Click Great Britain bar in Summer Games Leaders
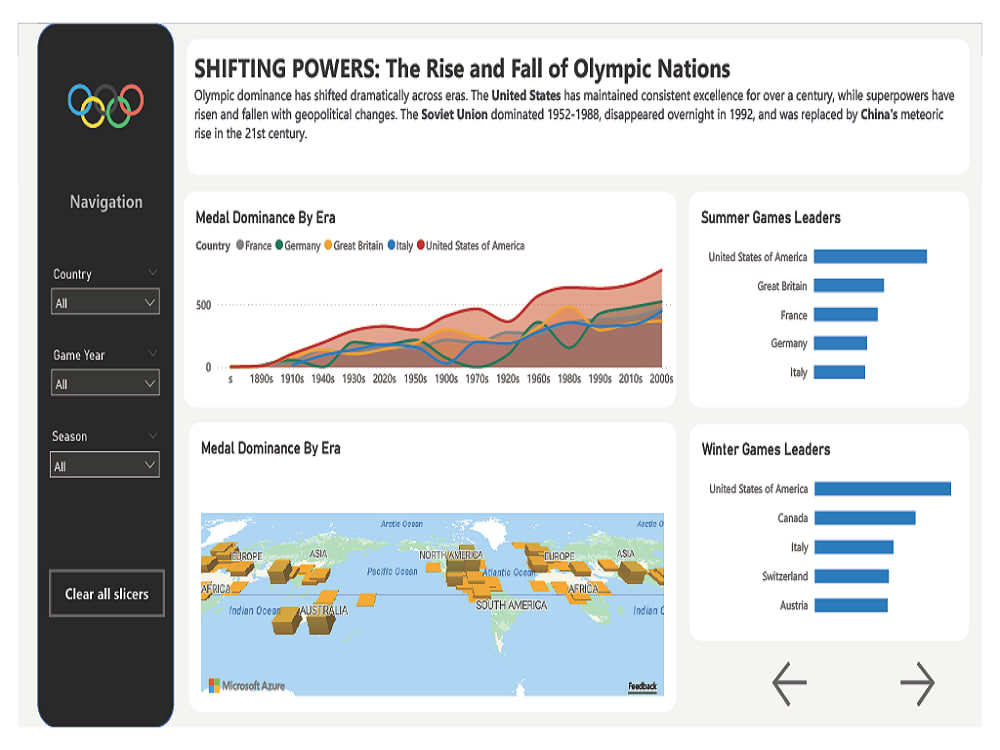The width and height of the screenshot is (1000, 750). coord(849,285)
